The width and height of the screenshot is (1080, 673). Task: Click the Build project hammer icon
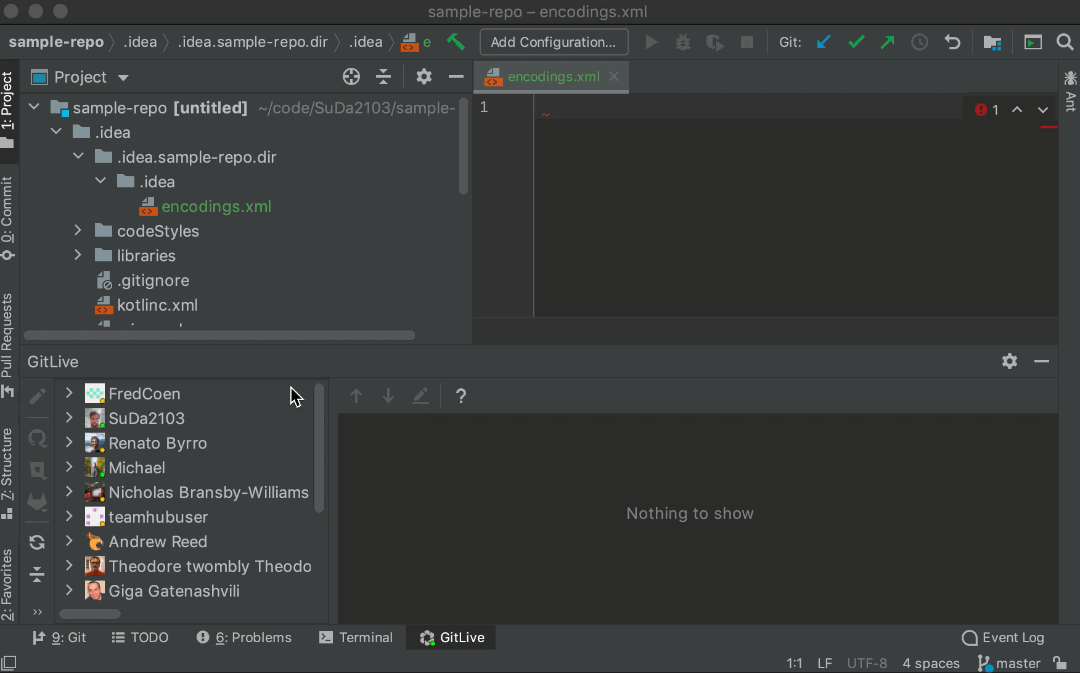455,42
